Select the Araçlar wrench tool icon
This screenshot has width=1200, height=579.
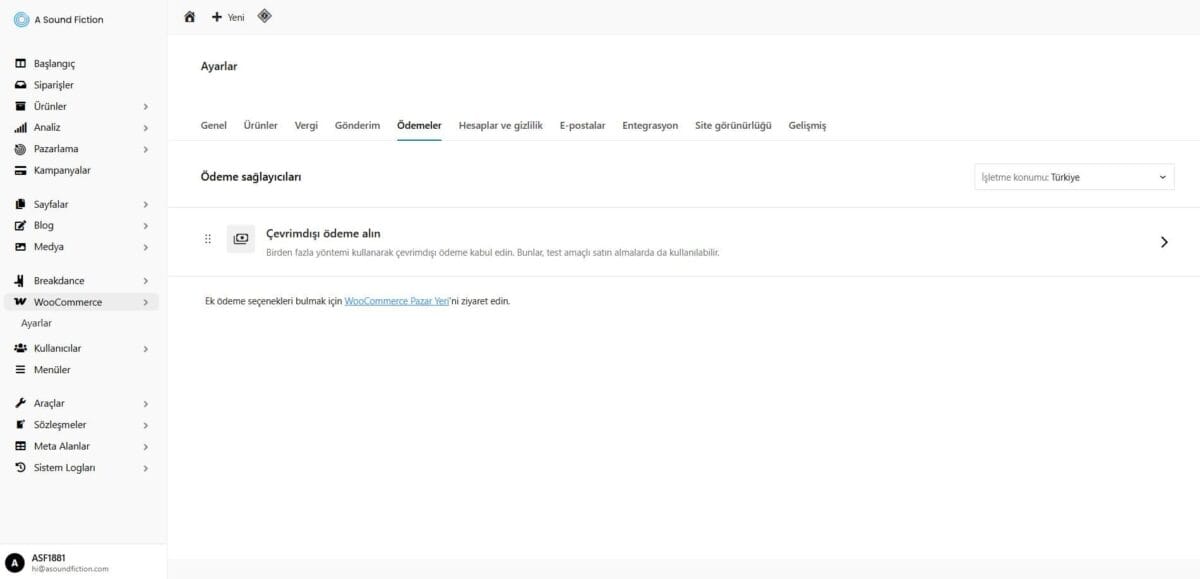[20, 403]
